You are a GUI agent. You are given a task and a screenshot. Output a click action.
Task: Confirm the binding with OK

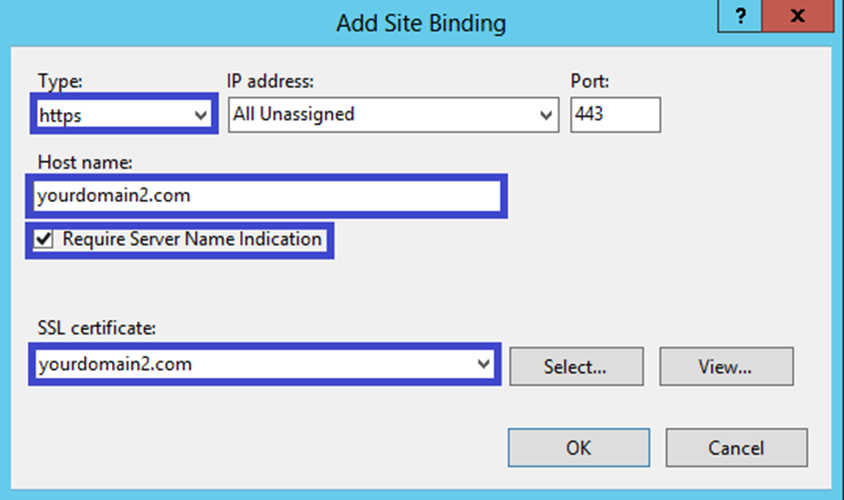578,448
